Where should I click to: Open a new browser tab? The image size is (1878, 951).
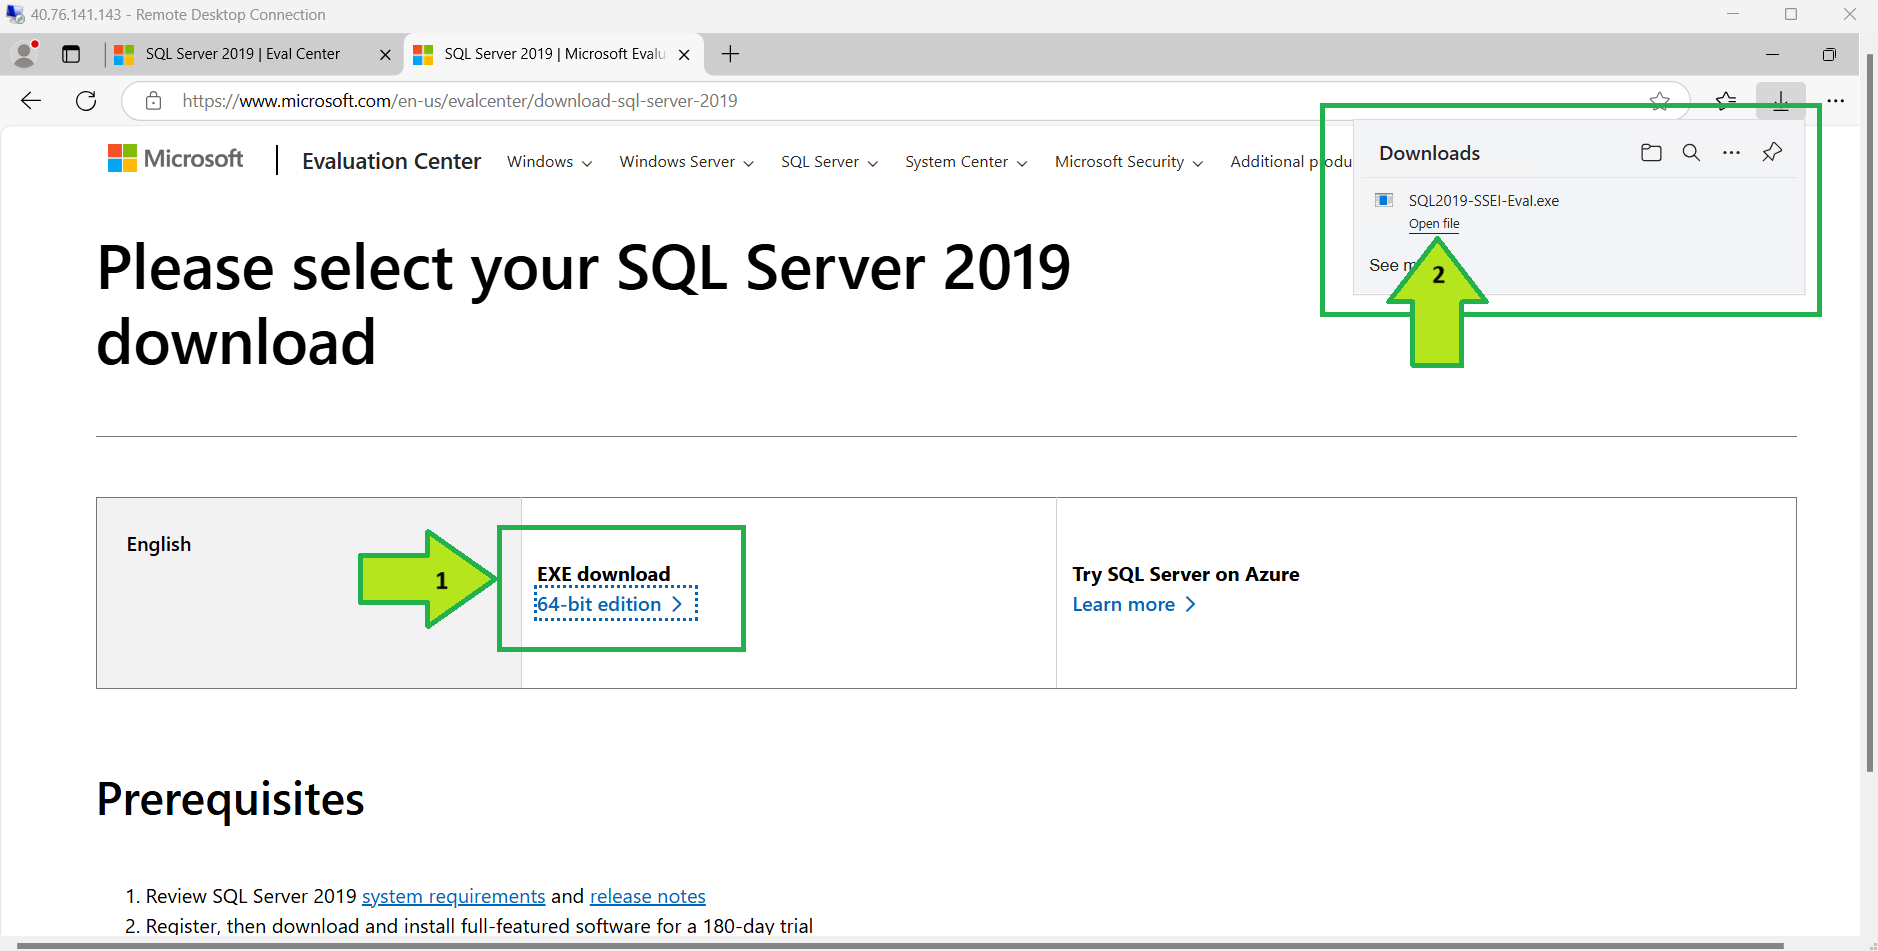730,54
